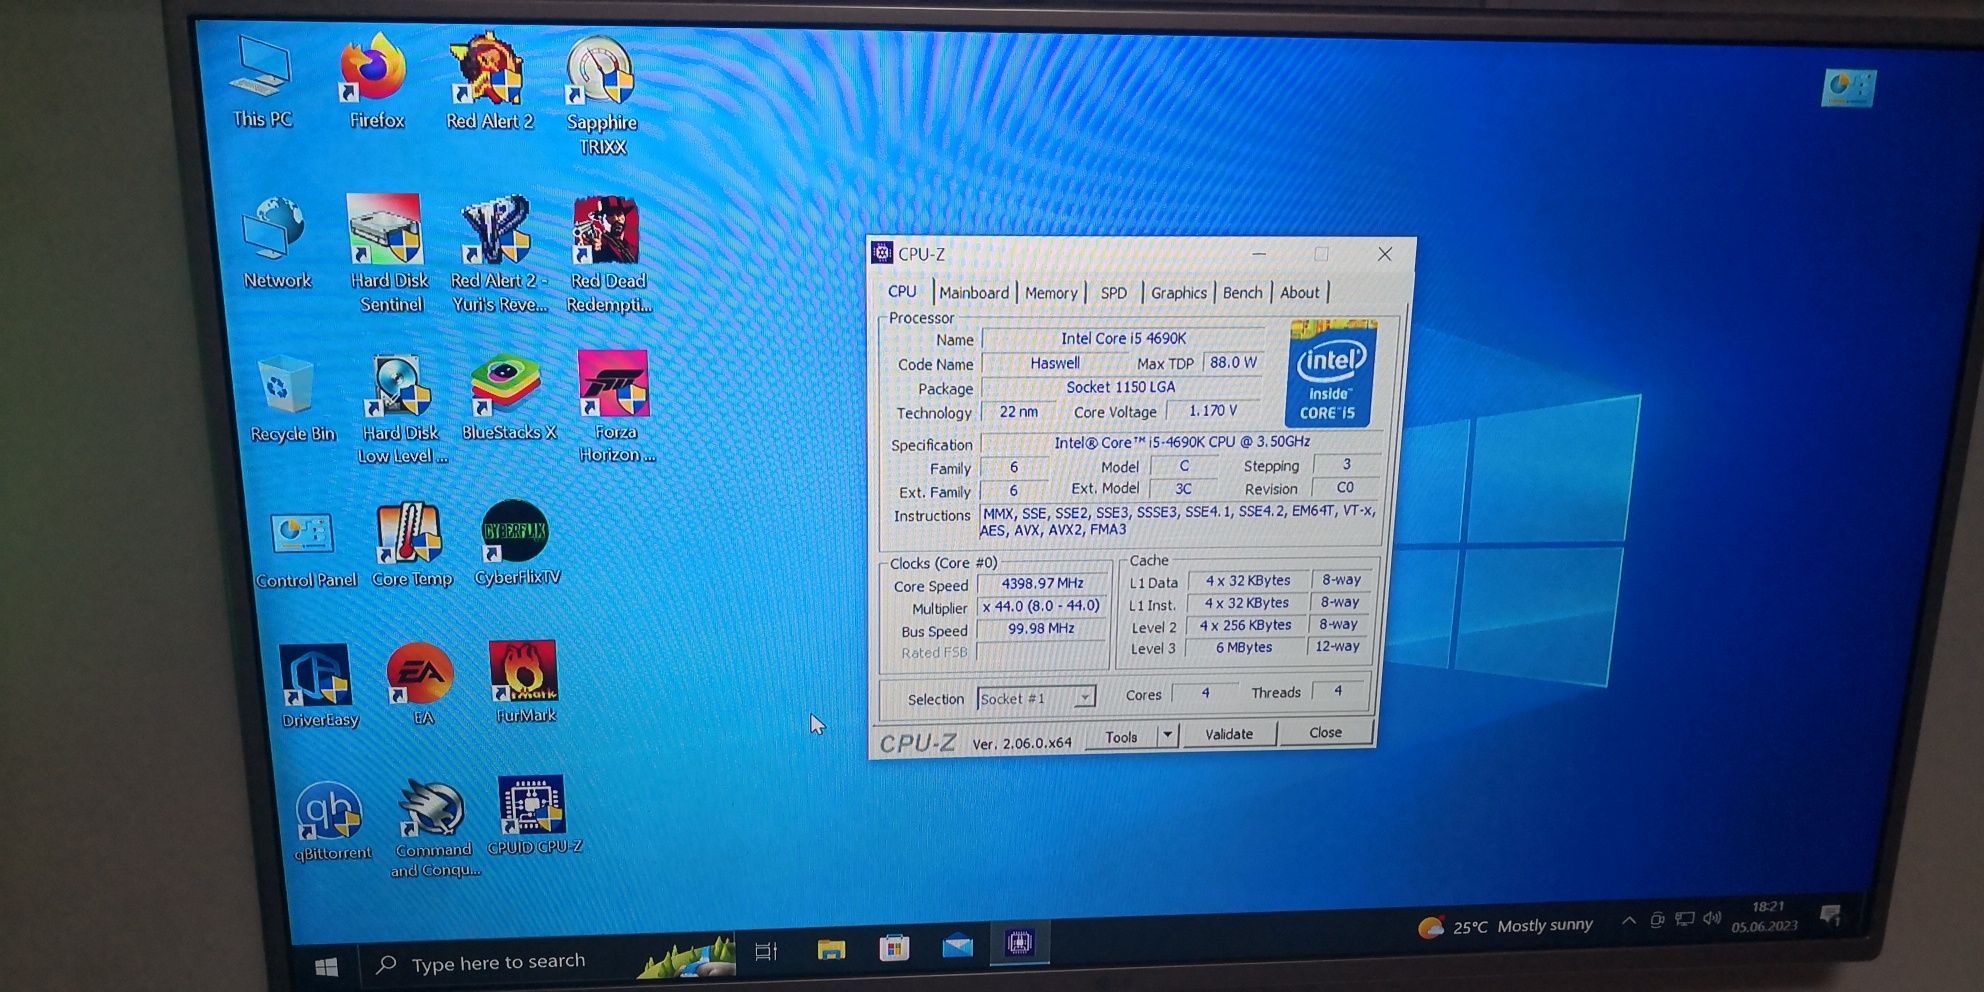Open the Windows Start menu
This screenshot has height=992, width=1984.
click(x=326, y=967)
